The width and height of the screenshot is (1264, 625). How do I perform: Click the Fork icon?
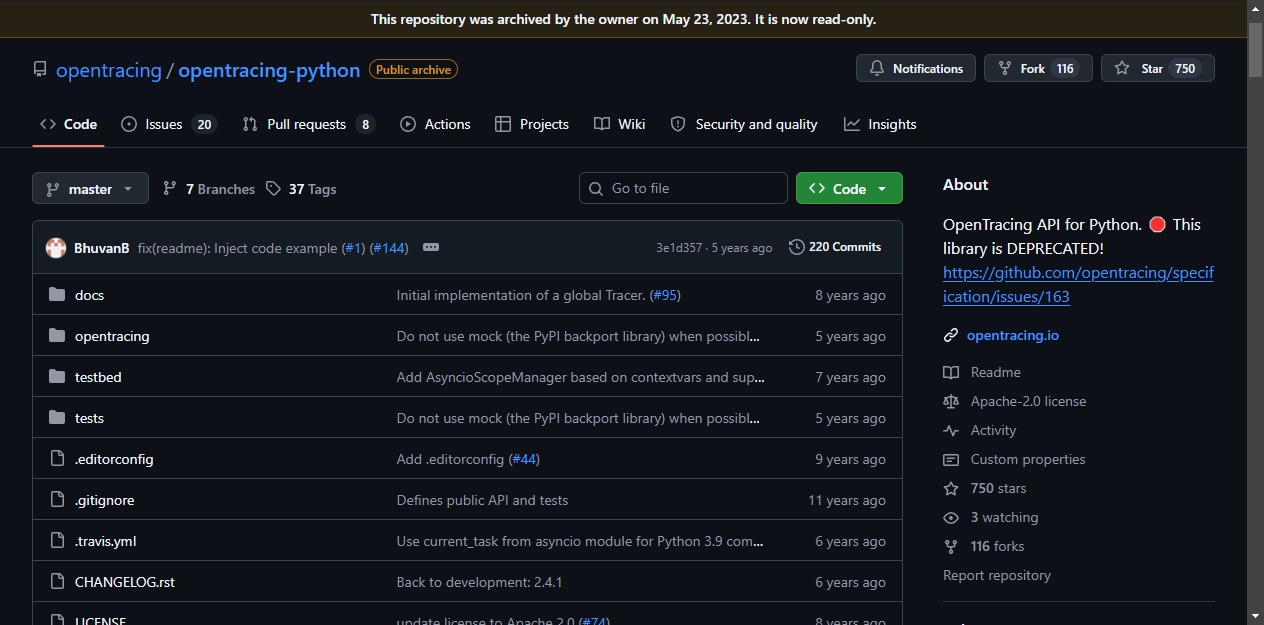click(1005, 69)
